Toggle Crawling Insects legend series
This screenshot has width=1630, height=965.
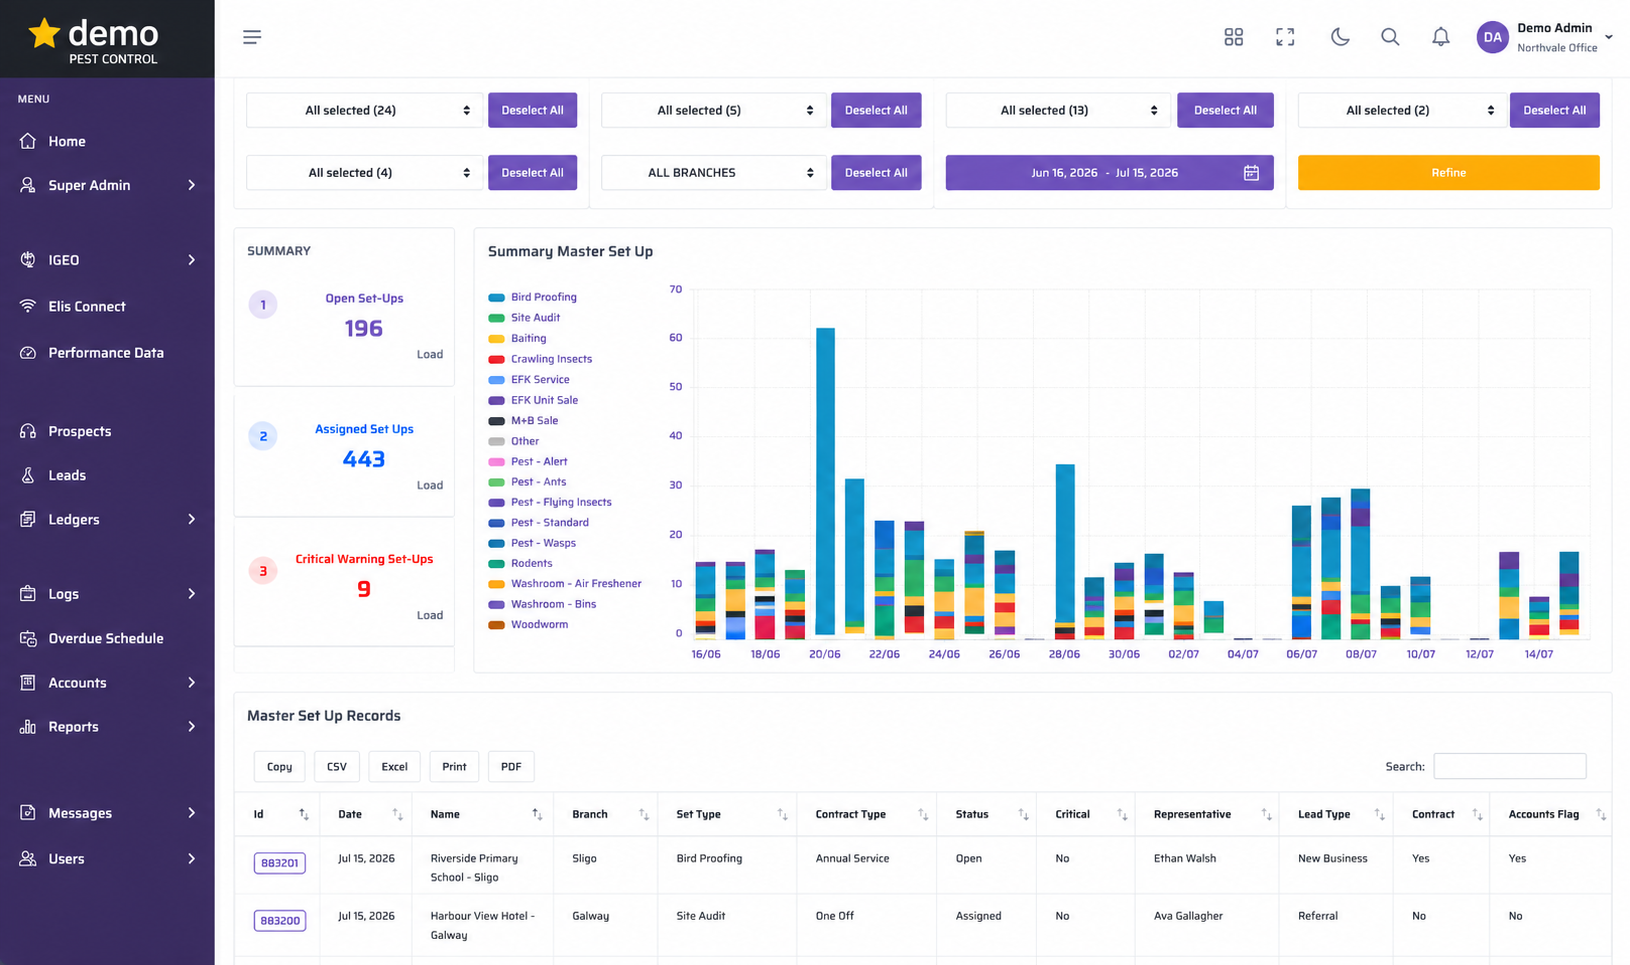point(540,359)
